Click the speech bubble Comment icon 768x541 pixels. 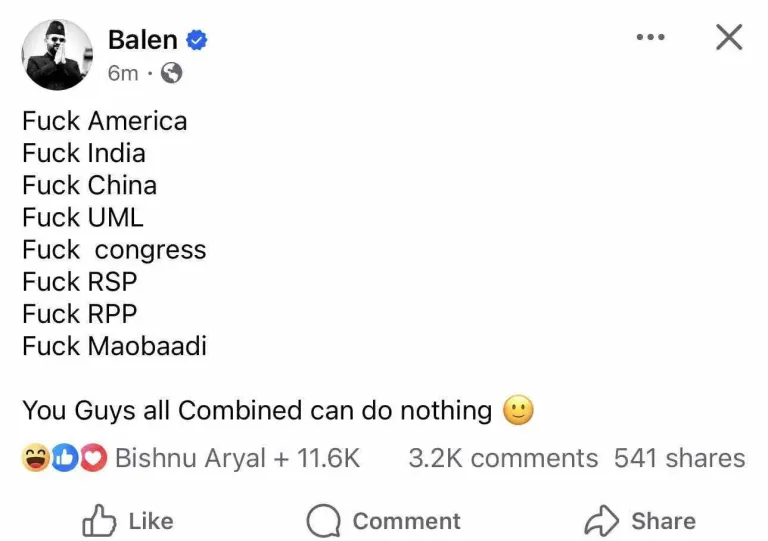point(324,520)
